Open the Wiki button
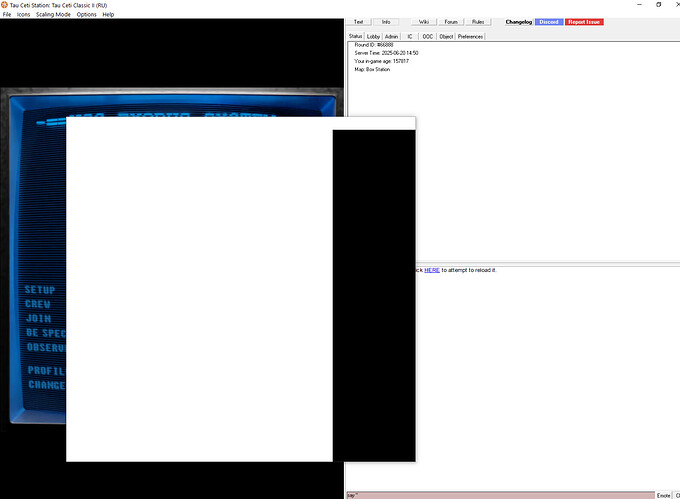Image resolution: width=680 pixels, height=499 pixels. point(424,22)
